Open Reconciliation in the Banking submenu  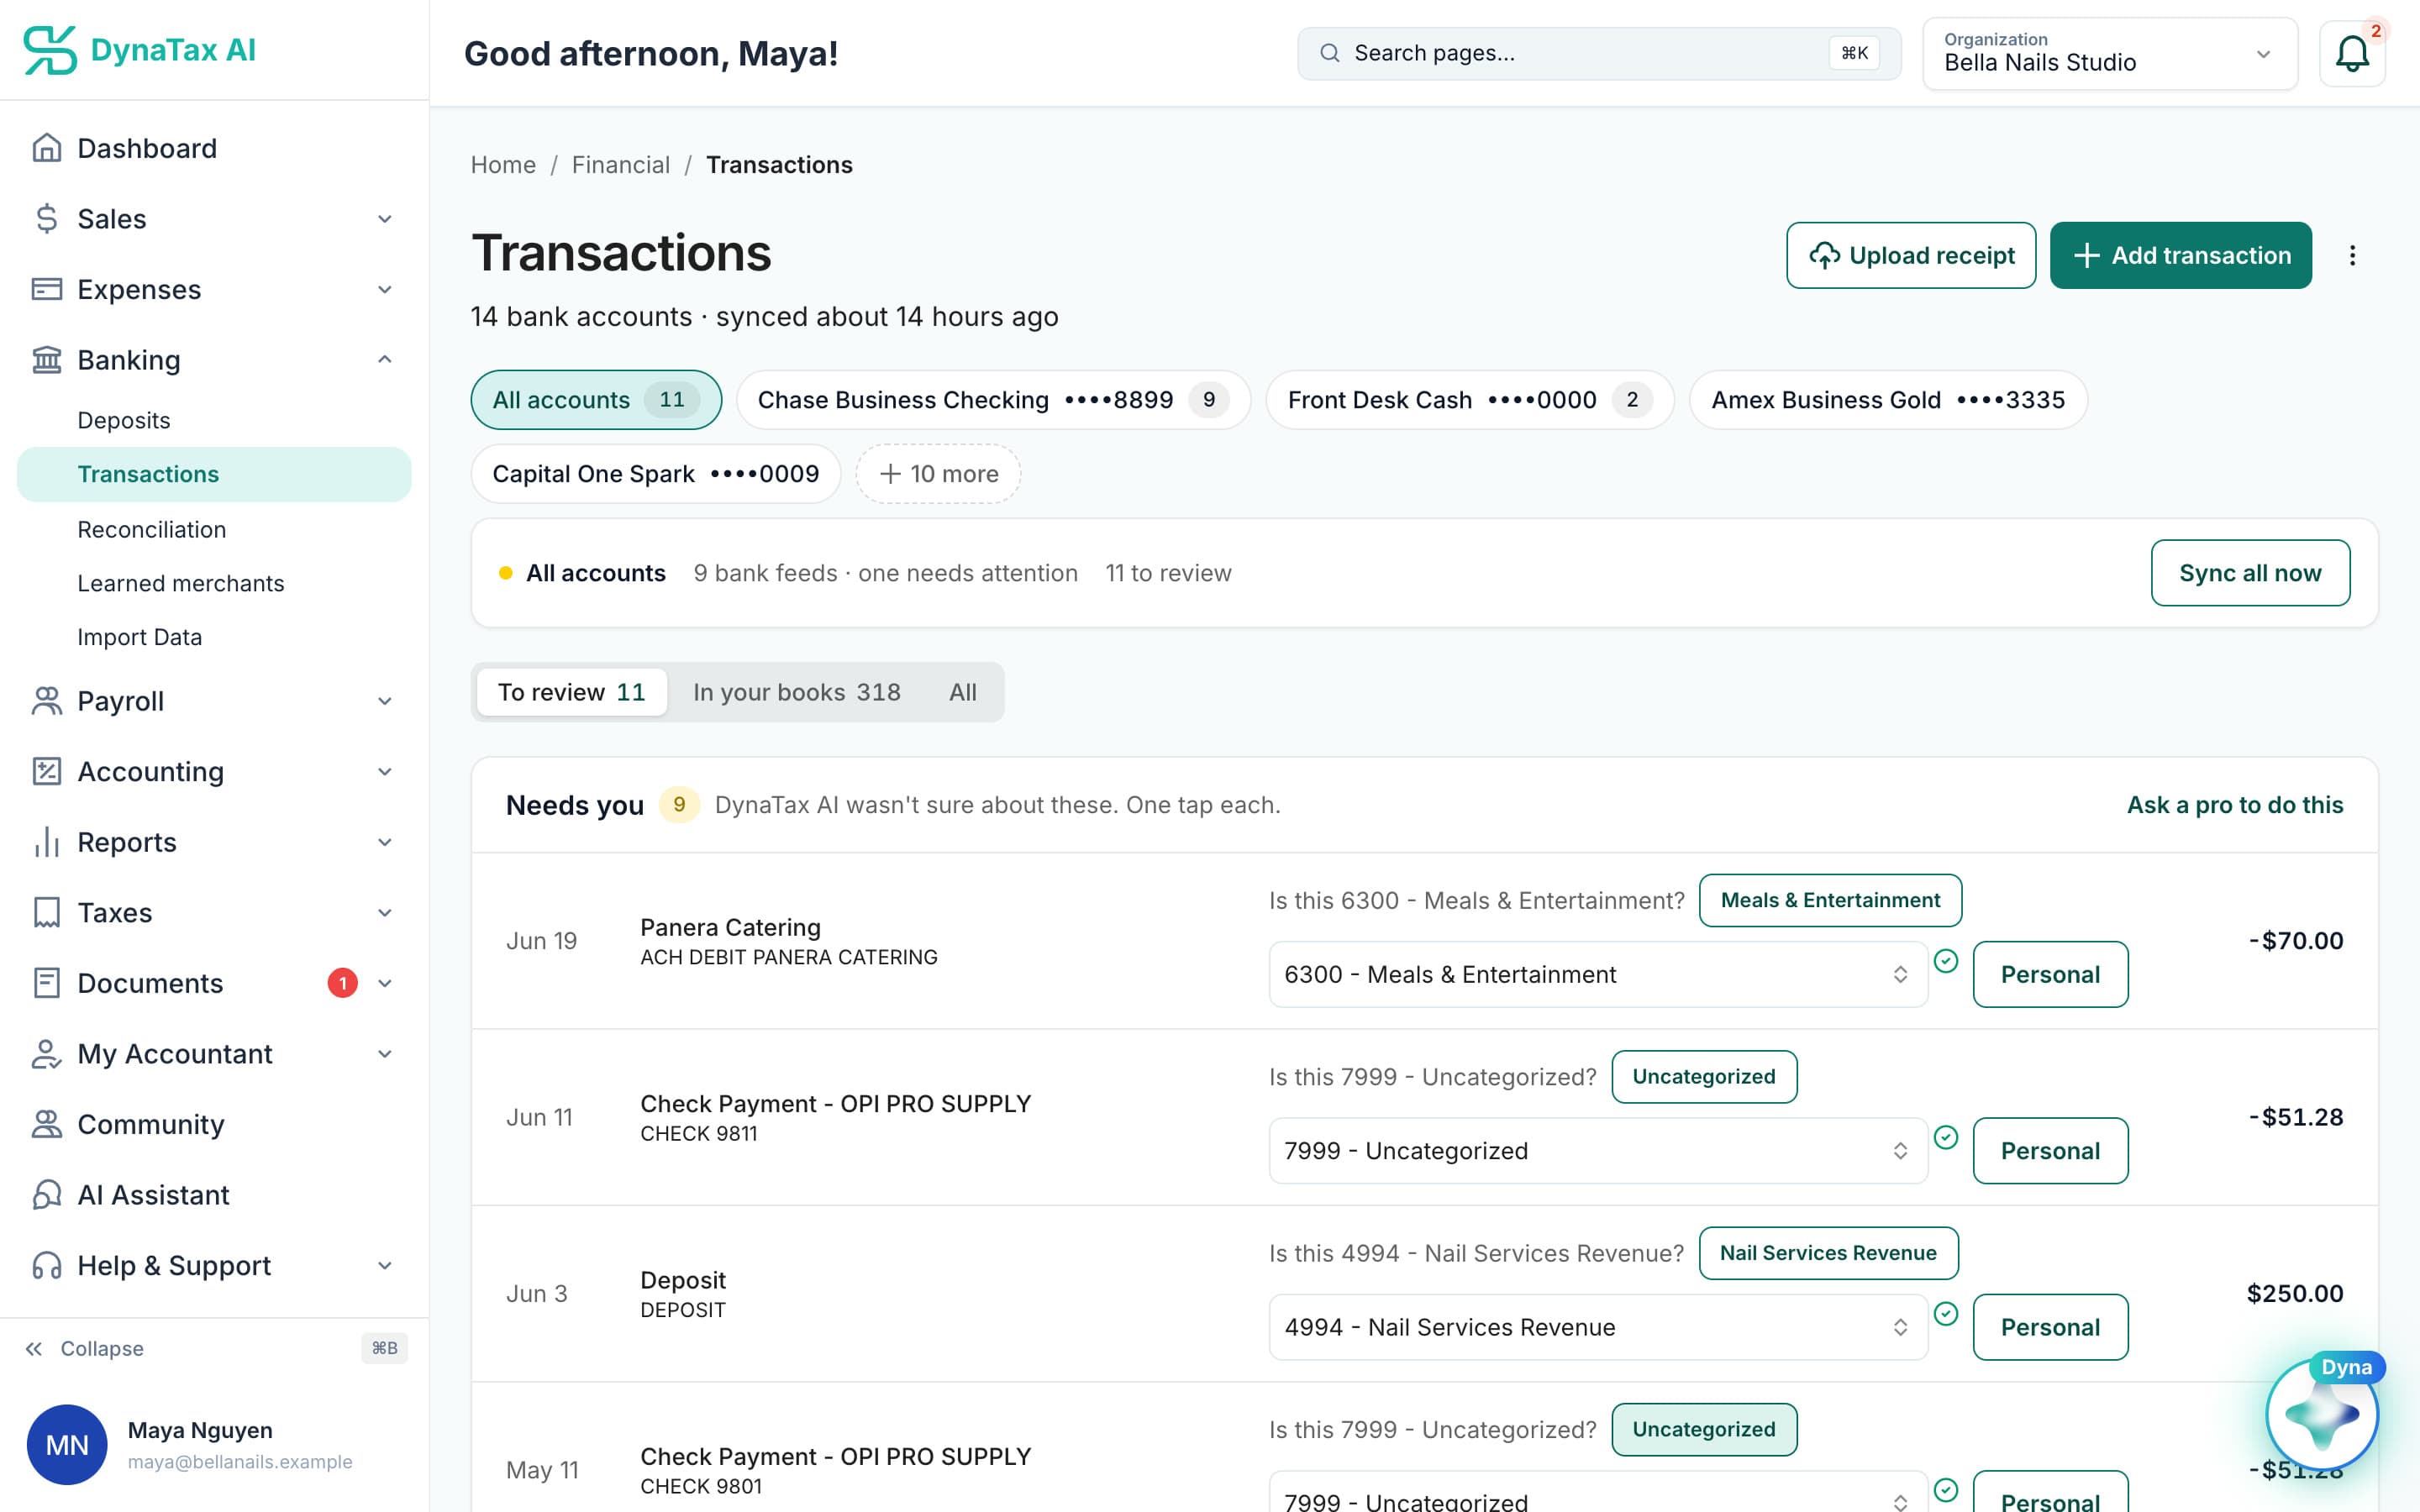pyautogui.click(x=152, y=529)
